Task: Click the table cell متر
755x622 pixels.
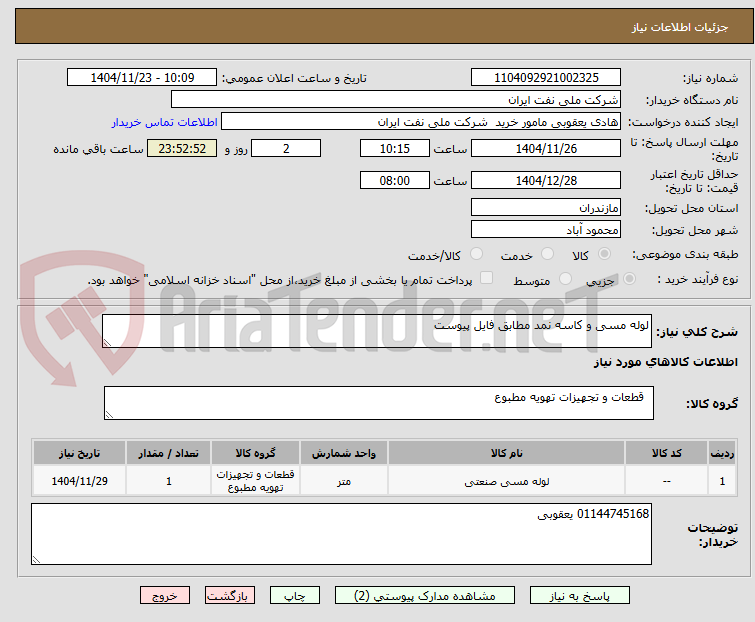Action: (x=344, y=481)
